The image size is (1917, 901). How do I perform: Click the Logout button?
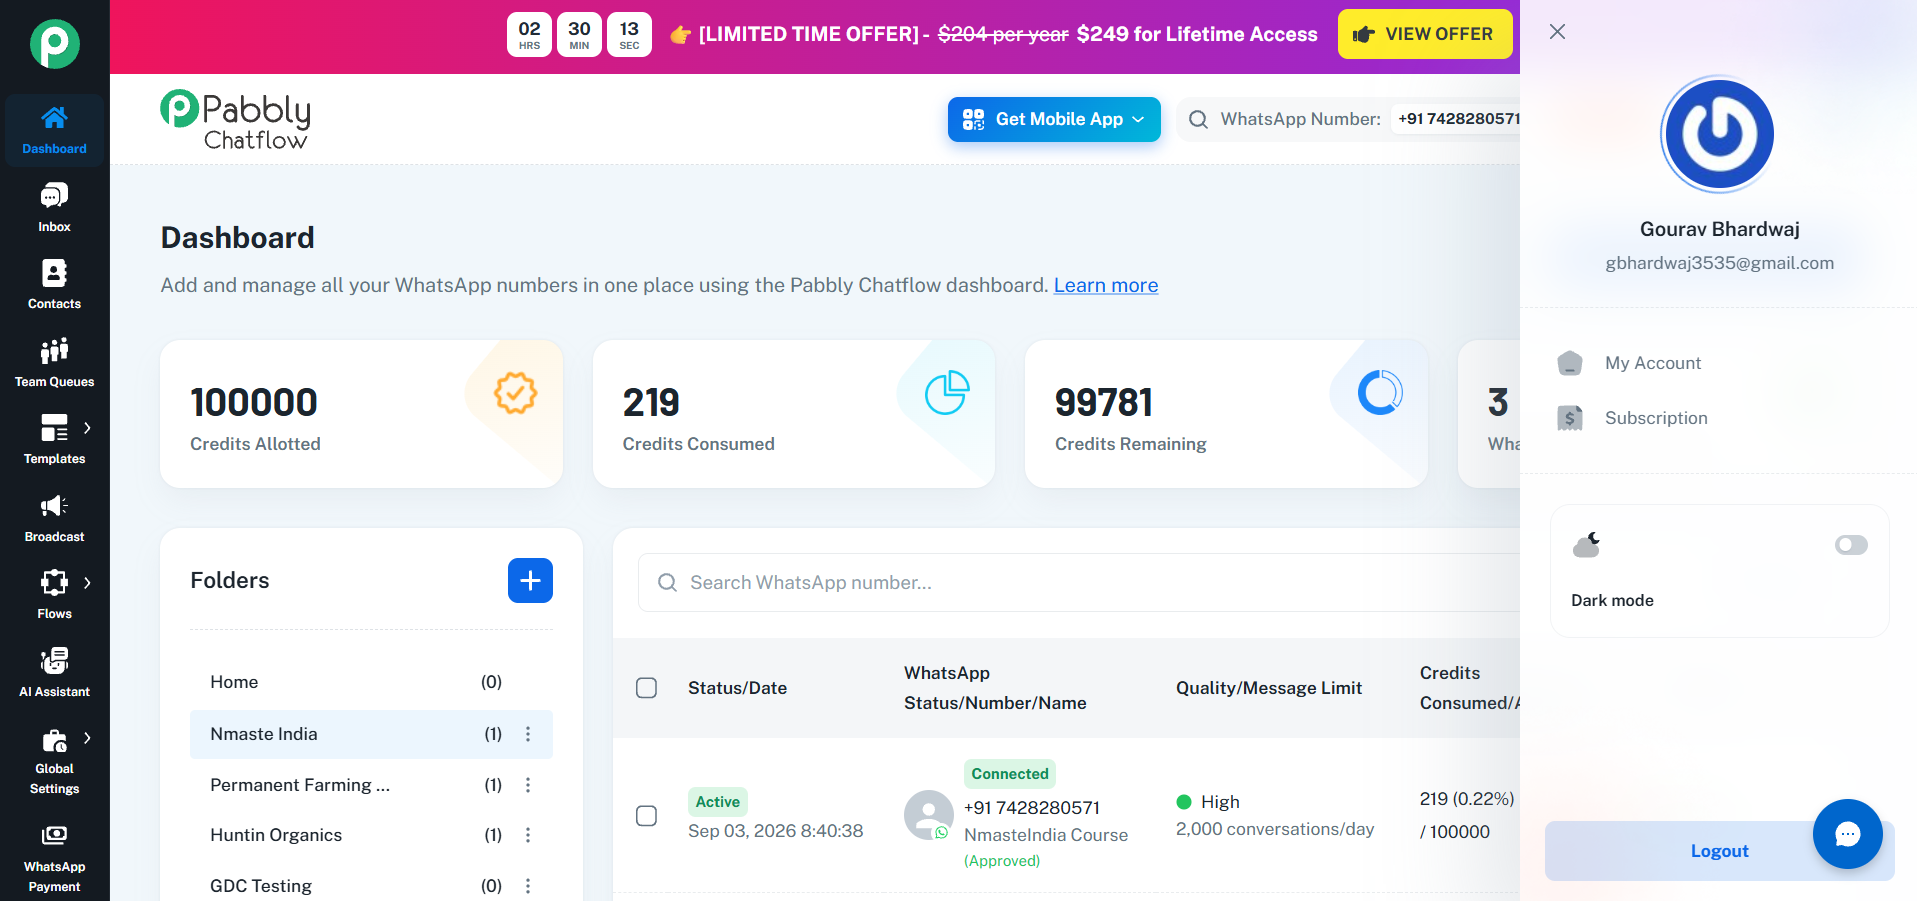coord(1719,851)
